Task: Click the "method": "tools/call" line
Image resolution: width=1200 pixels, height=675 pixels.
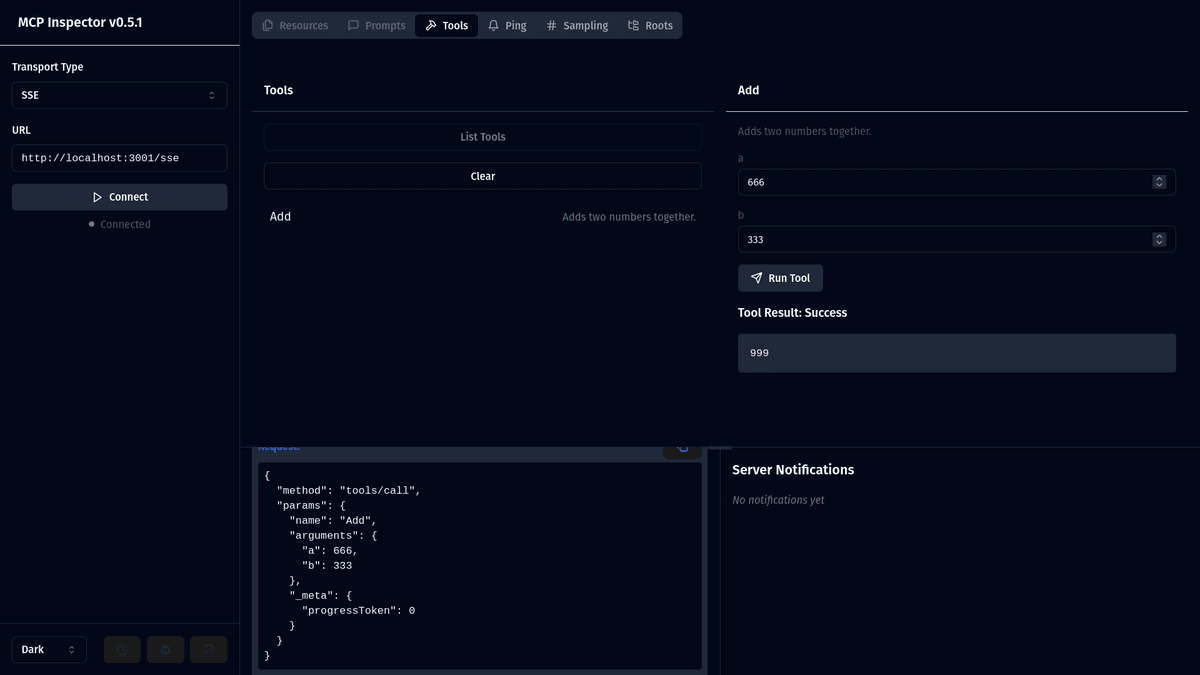Action: coord(349,491)
